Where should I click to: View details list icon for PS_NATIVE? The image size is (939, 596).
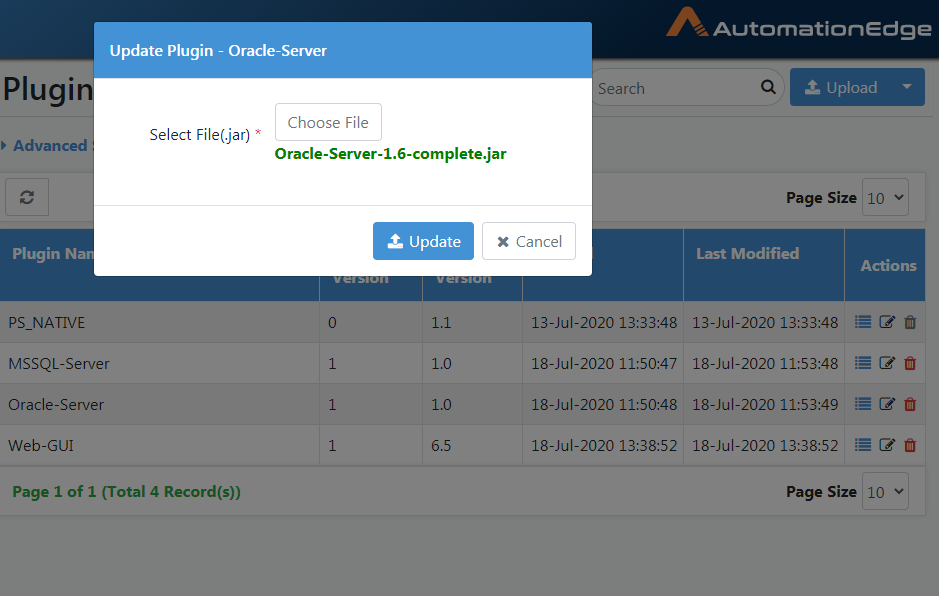(x=863, y=322)
